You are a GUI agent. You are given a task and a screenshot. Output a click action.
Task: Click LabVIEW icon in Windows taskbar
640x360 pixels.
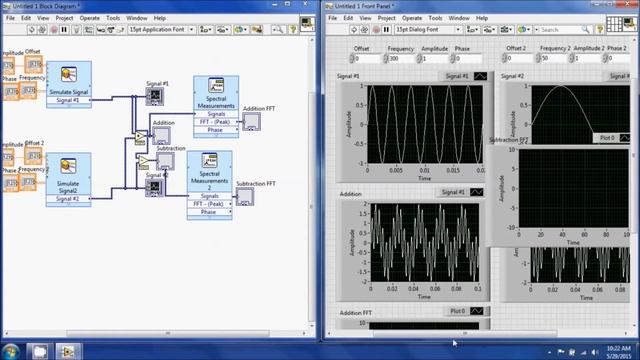click(68, 351)
